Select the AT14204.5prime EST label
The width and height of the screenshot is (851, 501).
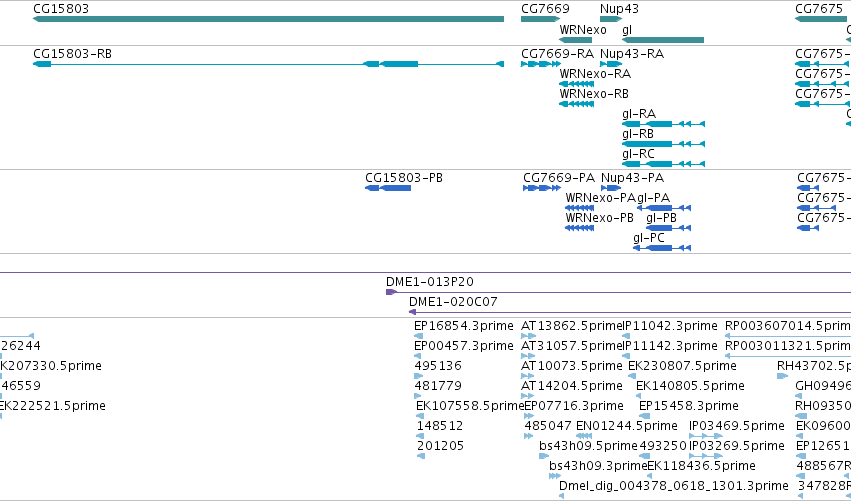[571, 386]
